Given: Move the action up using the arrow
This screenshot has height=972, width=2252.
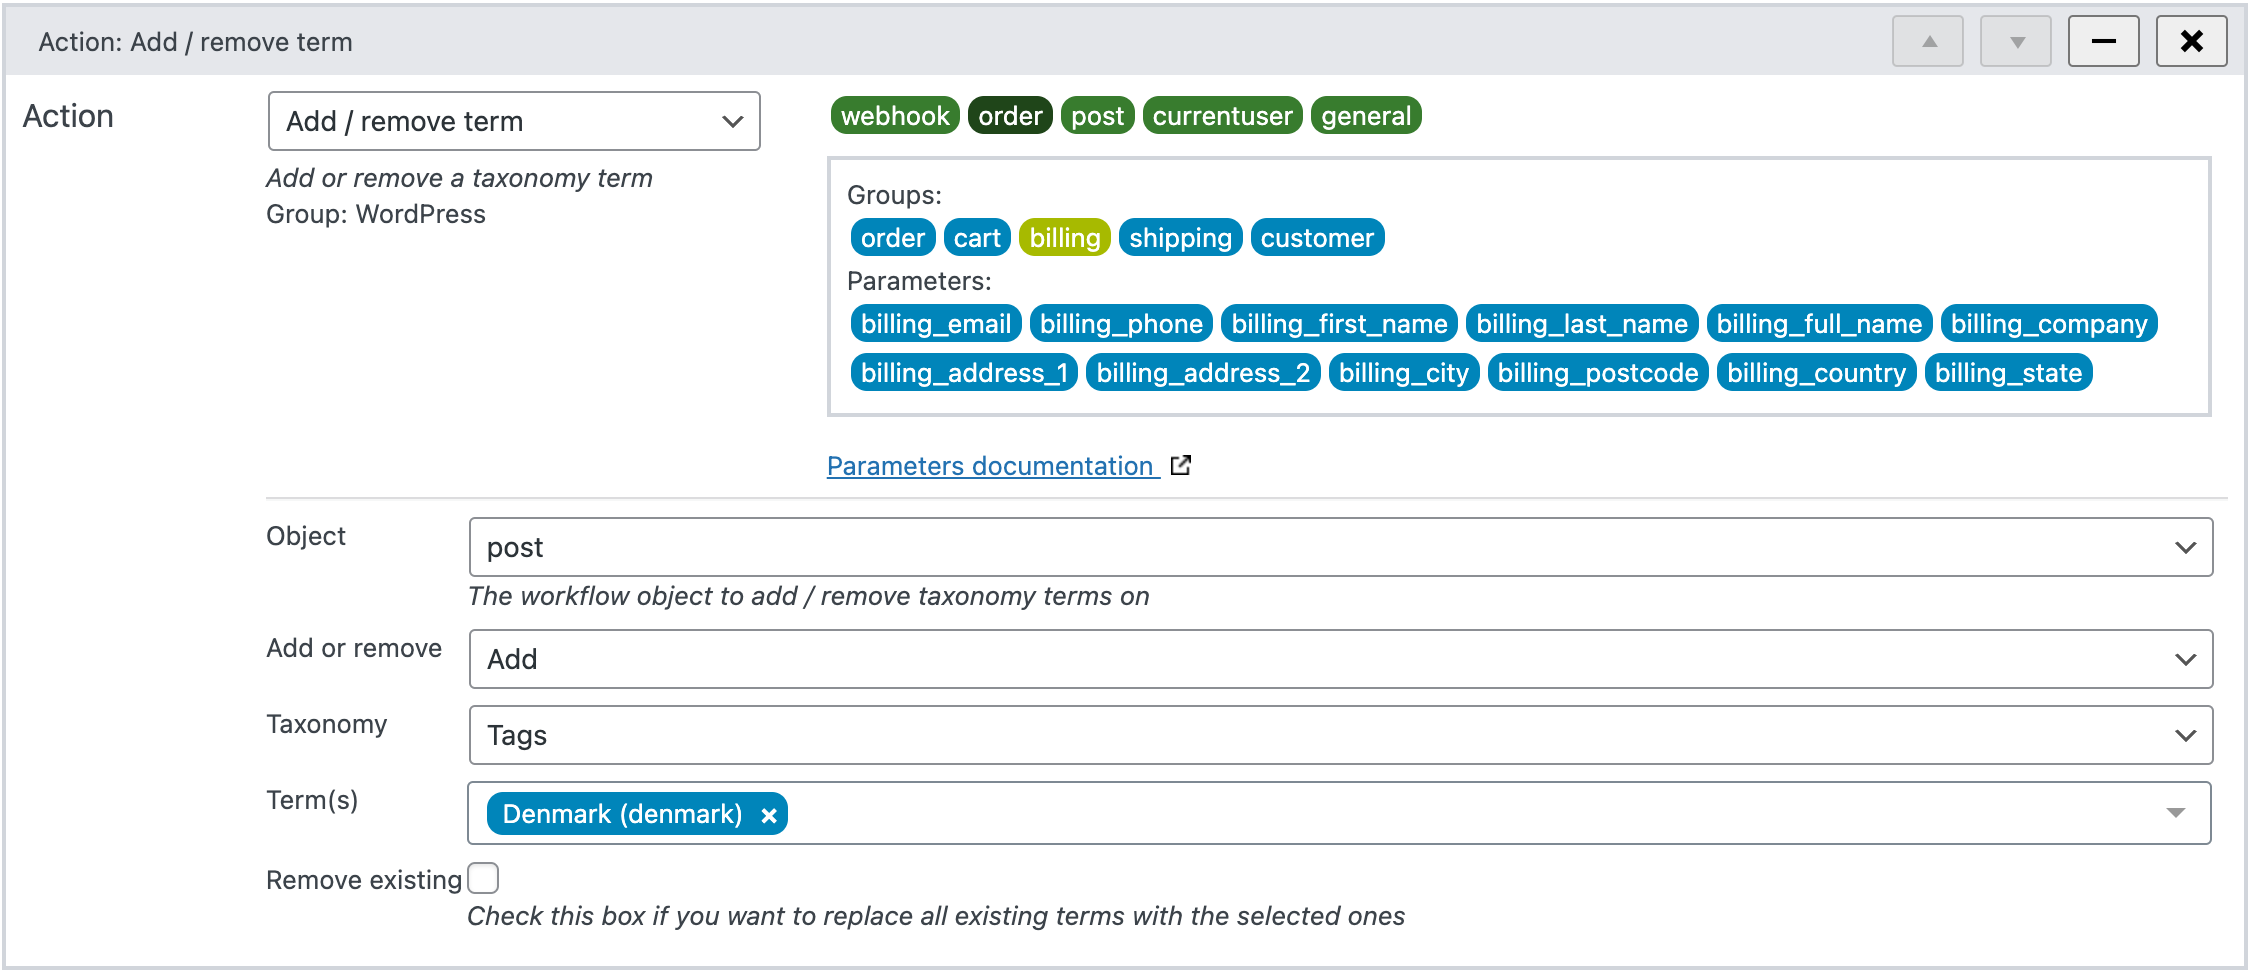Looking at the screenshot, I should point(1928,41).
